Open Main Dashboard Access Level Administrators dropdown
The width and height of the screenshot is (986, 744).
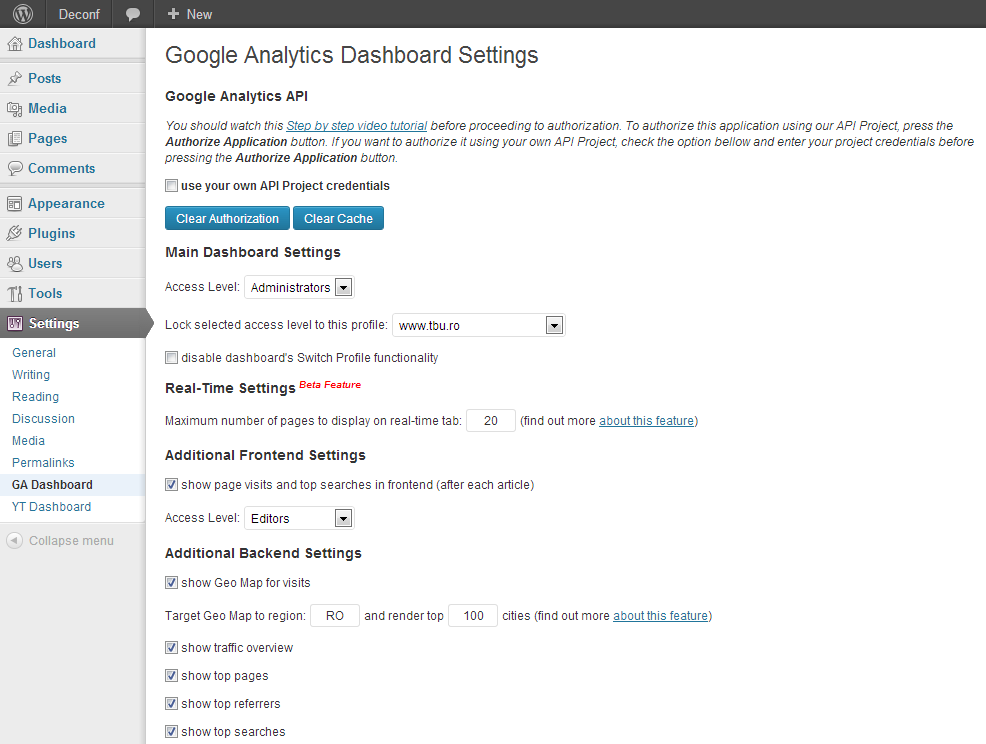click(x=299, y=287)
